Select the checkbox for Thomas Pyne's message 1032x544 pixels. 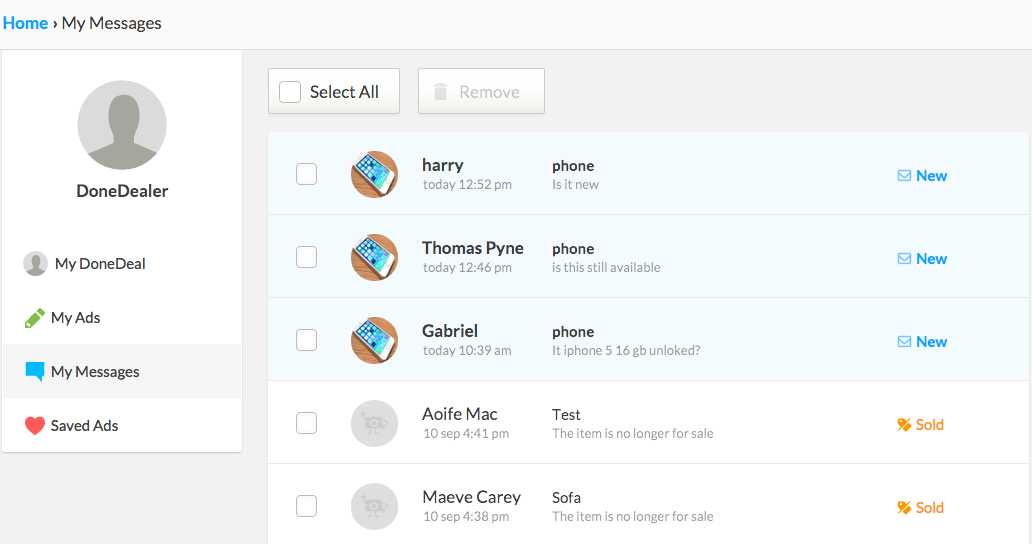coord(306,257)
